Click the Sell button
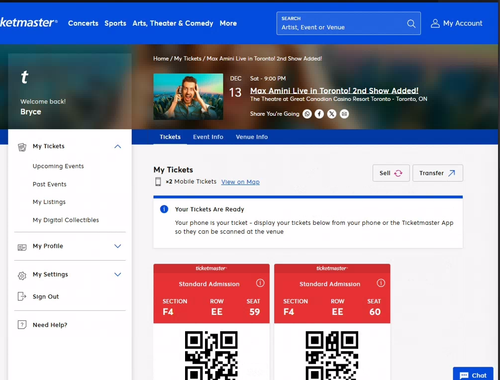Screen dimensions: 500x380 [x=391, y=173]
